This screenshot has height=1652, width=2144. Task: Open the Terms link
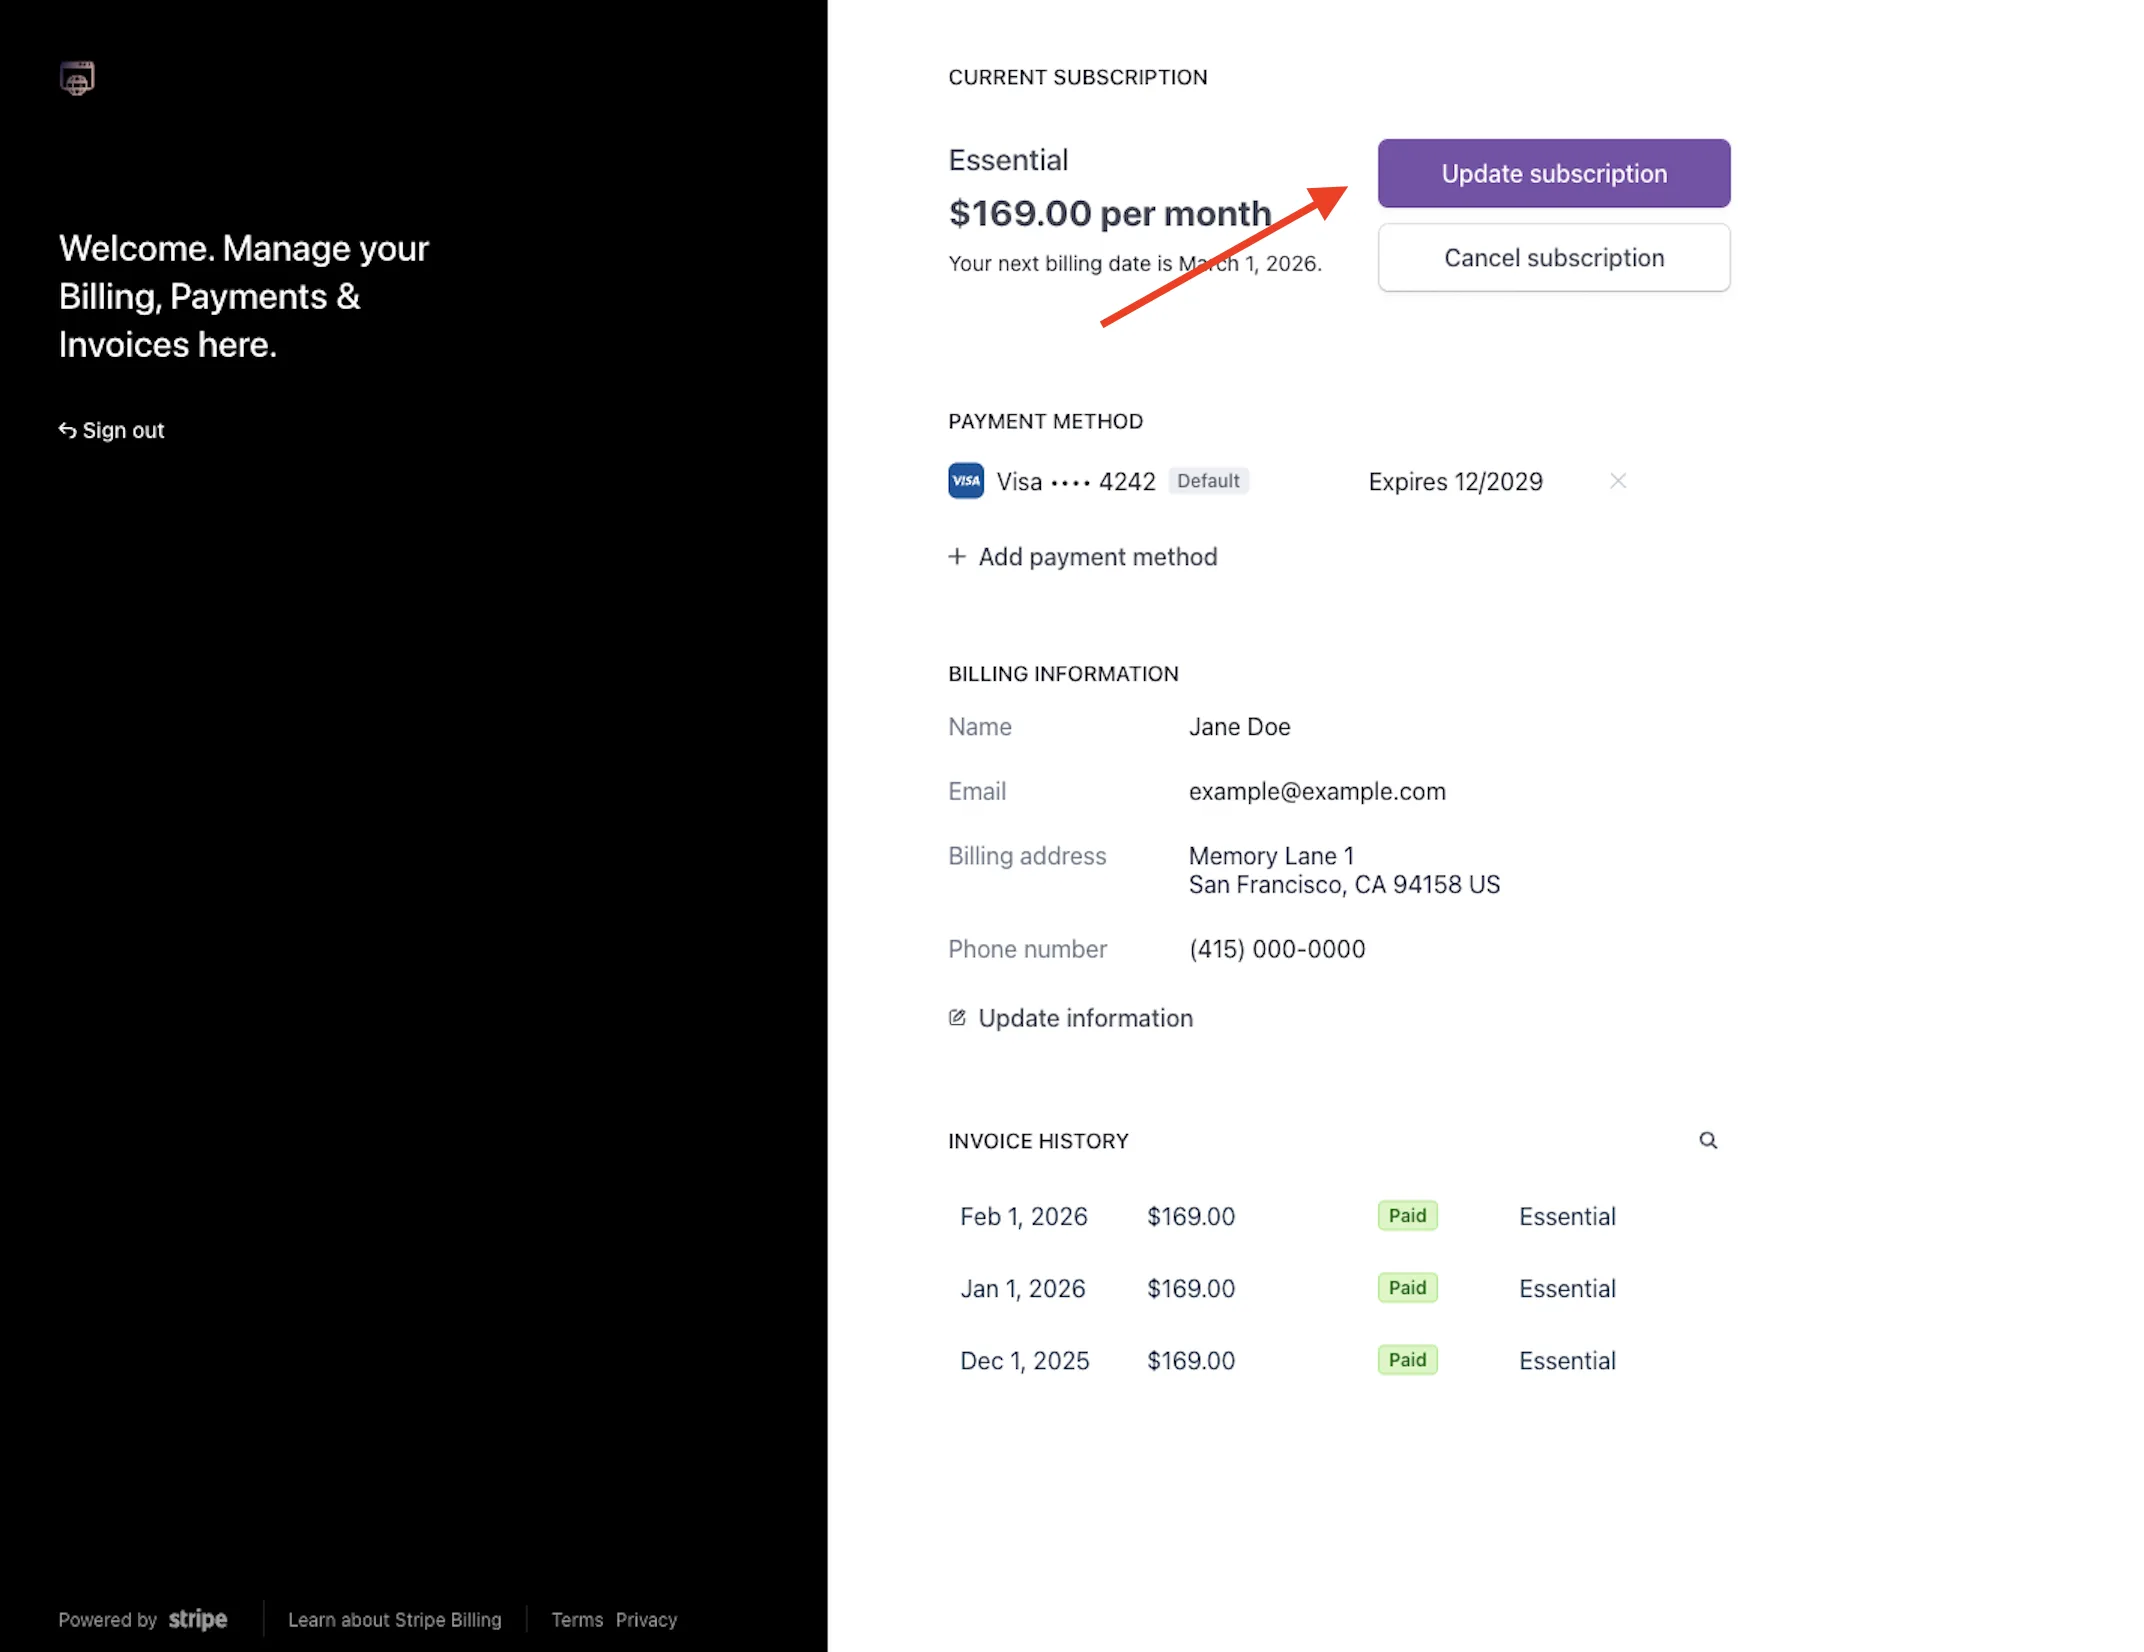pyautogui.click(x=577, y=1619)
